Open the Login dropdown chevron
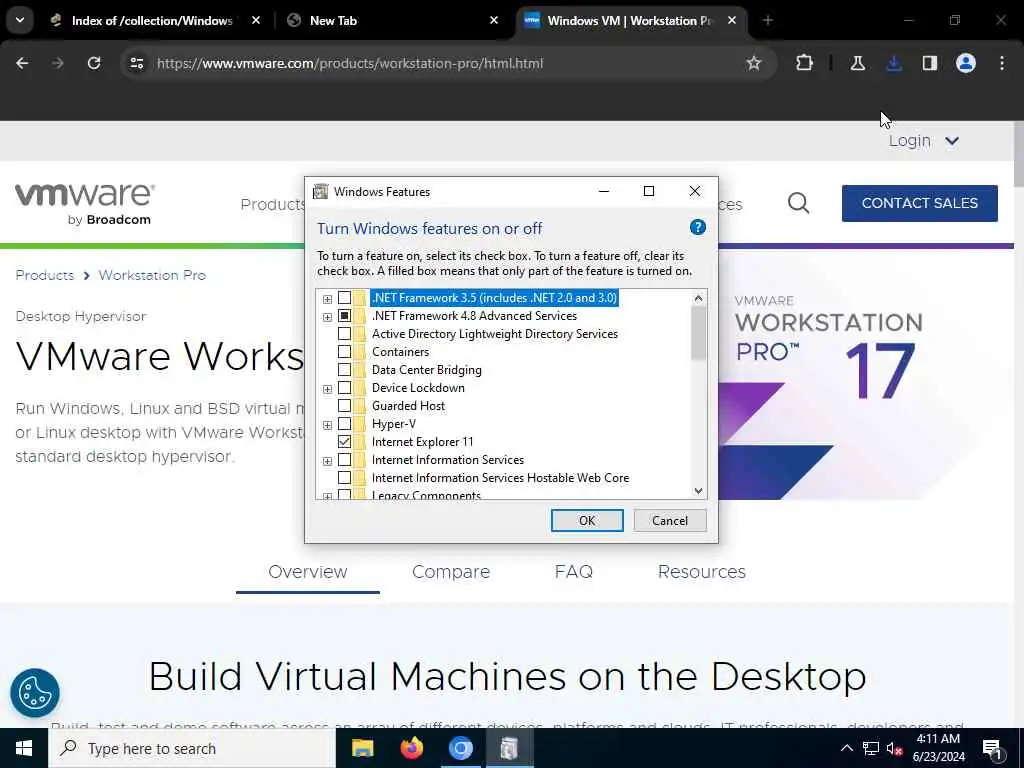This screenshot has height=768, width=1024. (x=952, y=141)
